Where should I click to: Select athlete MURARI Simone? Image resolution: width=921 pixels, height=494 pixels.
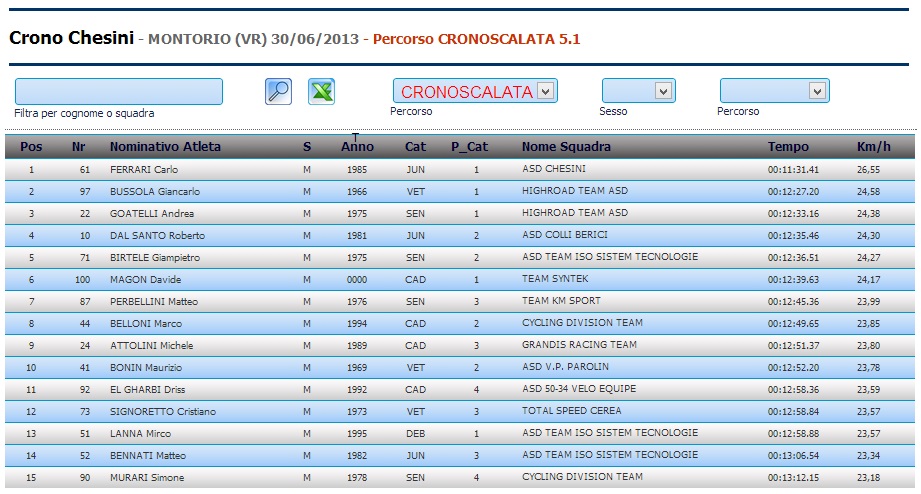pyautogui.click(x=147, y=478)
